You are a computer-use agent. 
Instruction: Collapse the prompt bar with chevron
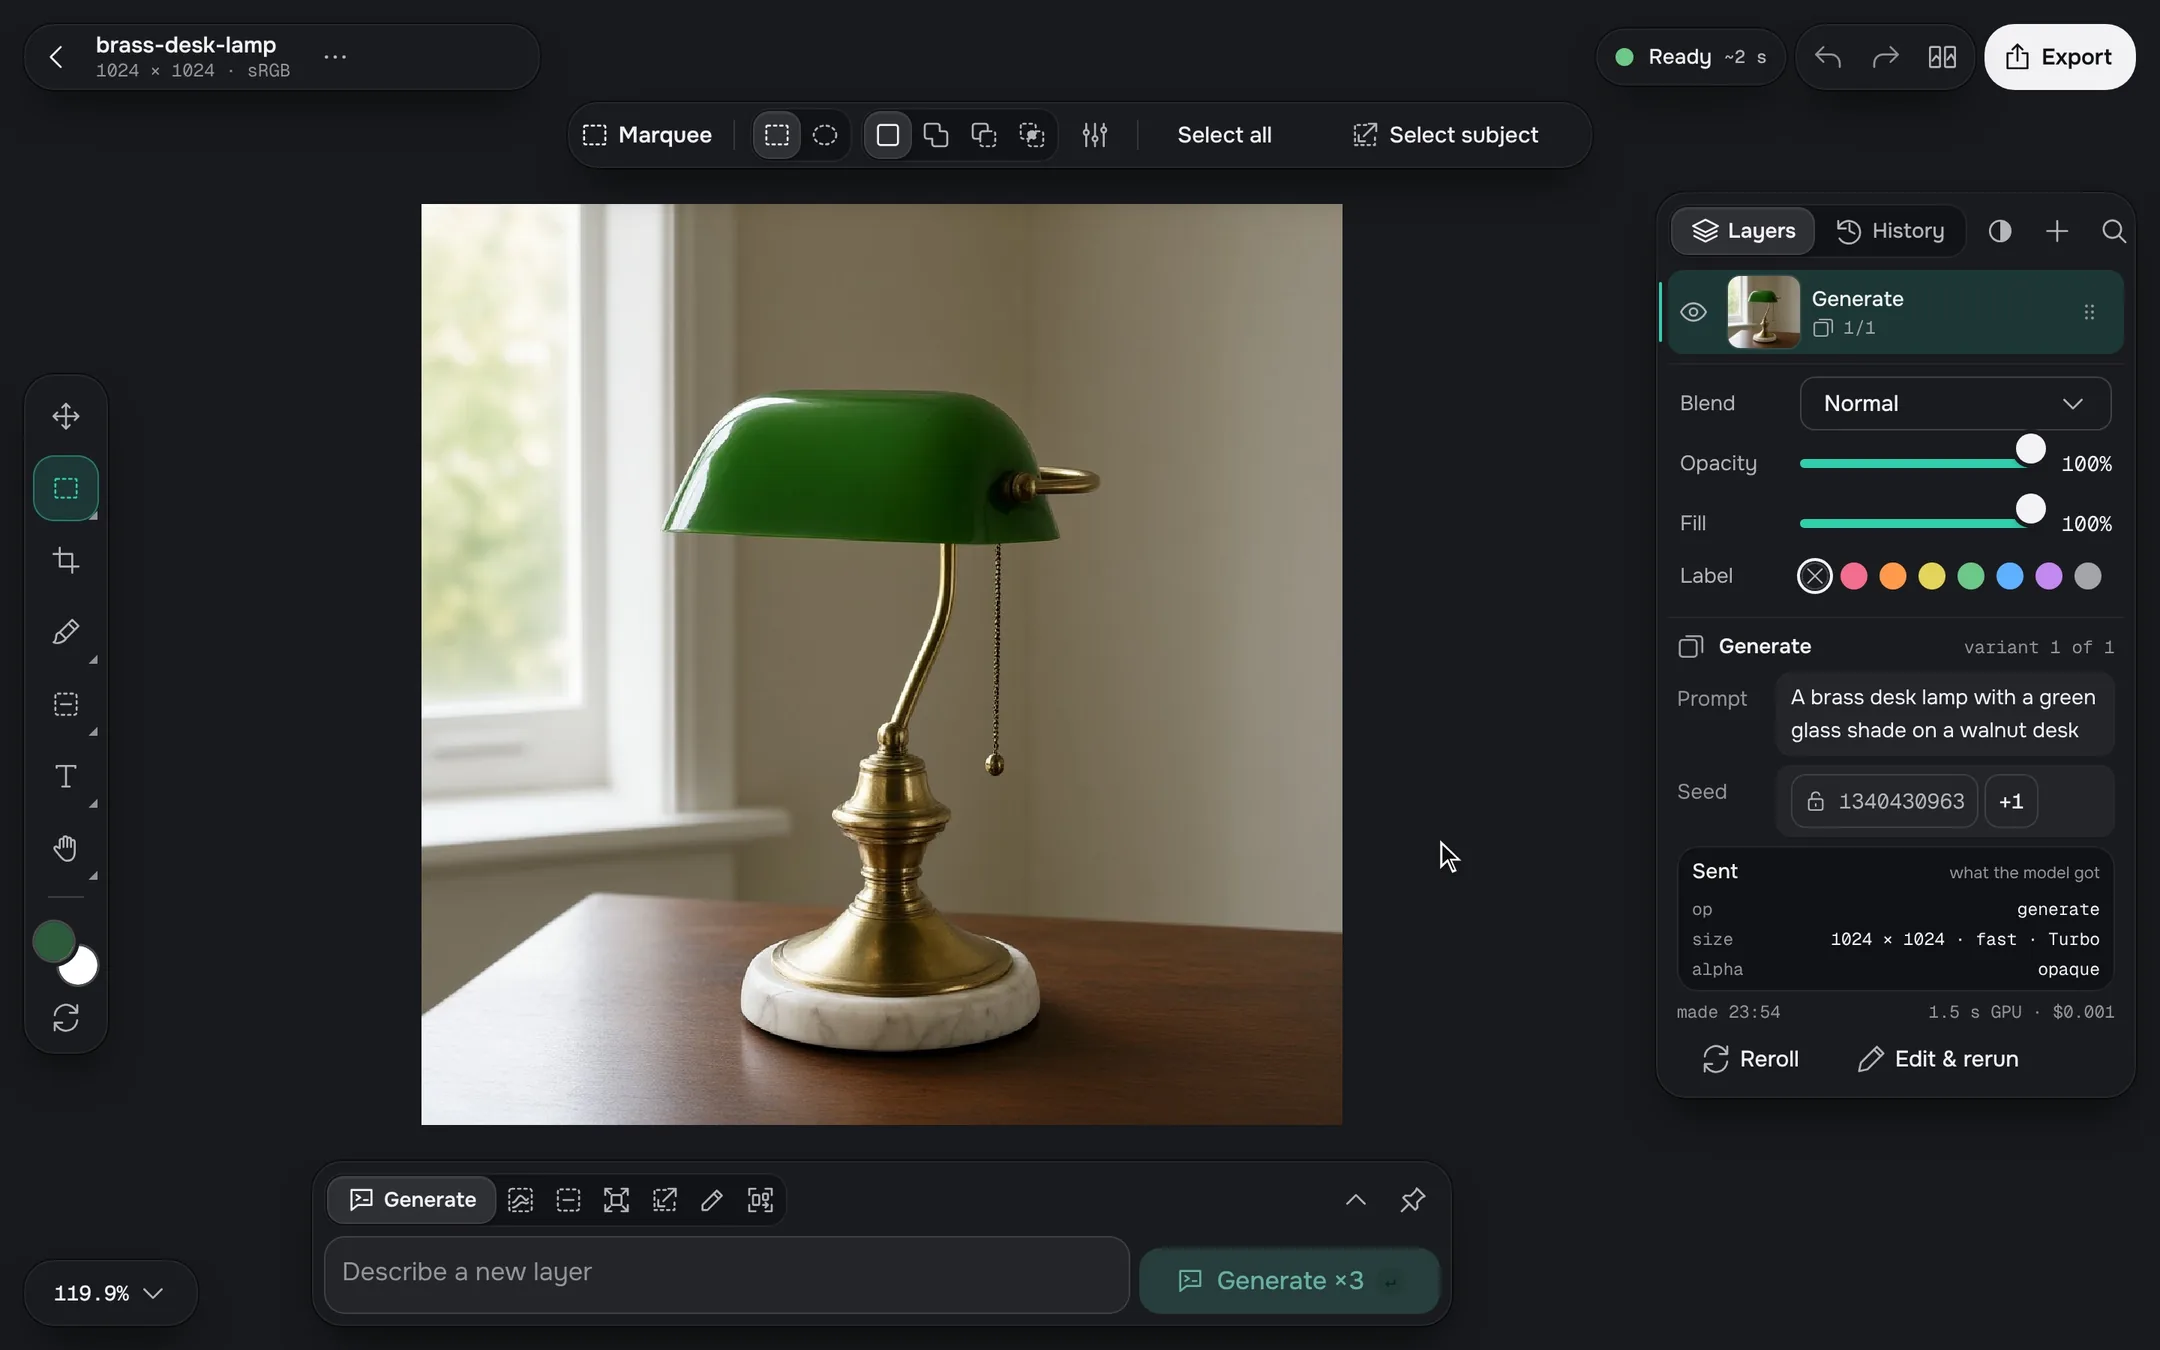(x=1355, y=1200)
